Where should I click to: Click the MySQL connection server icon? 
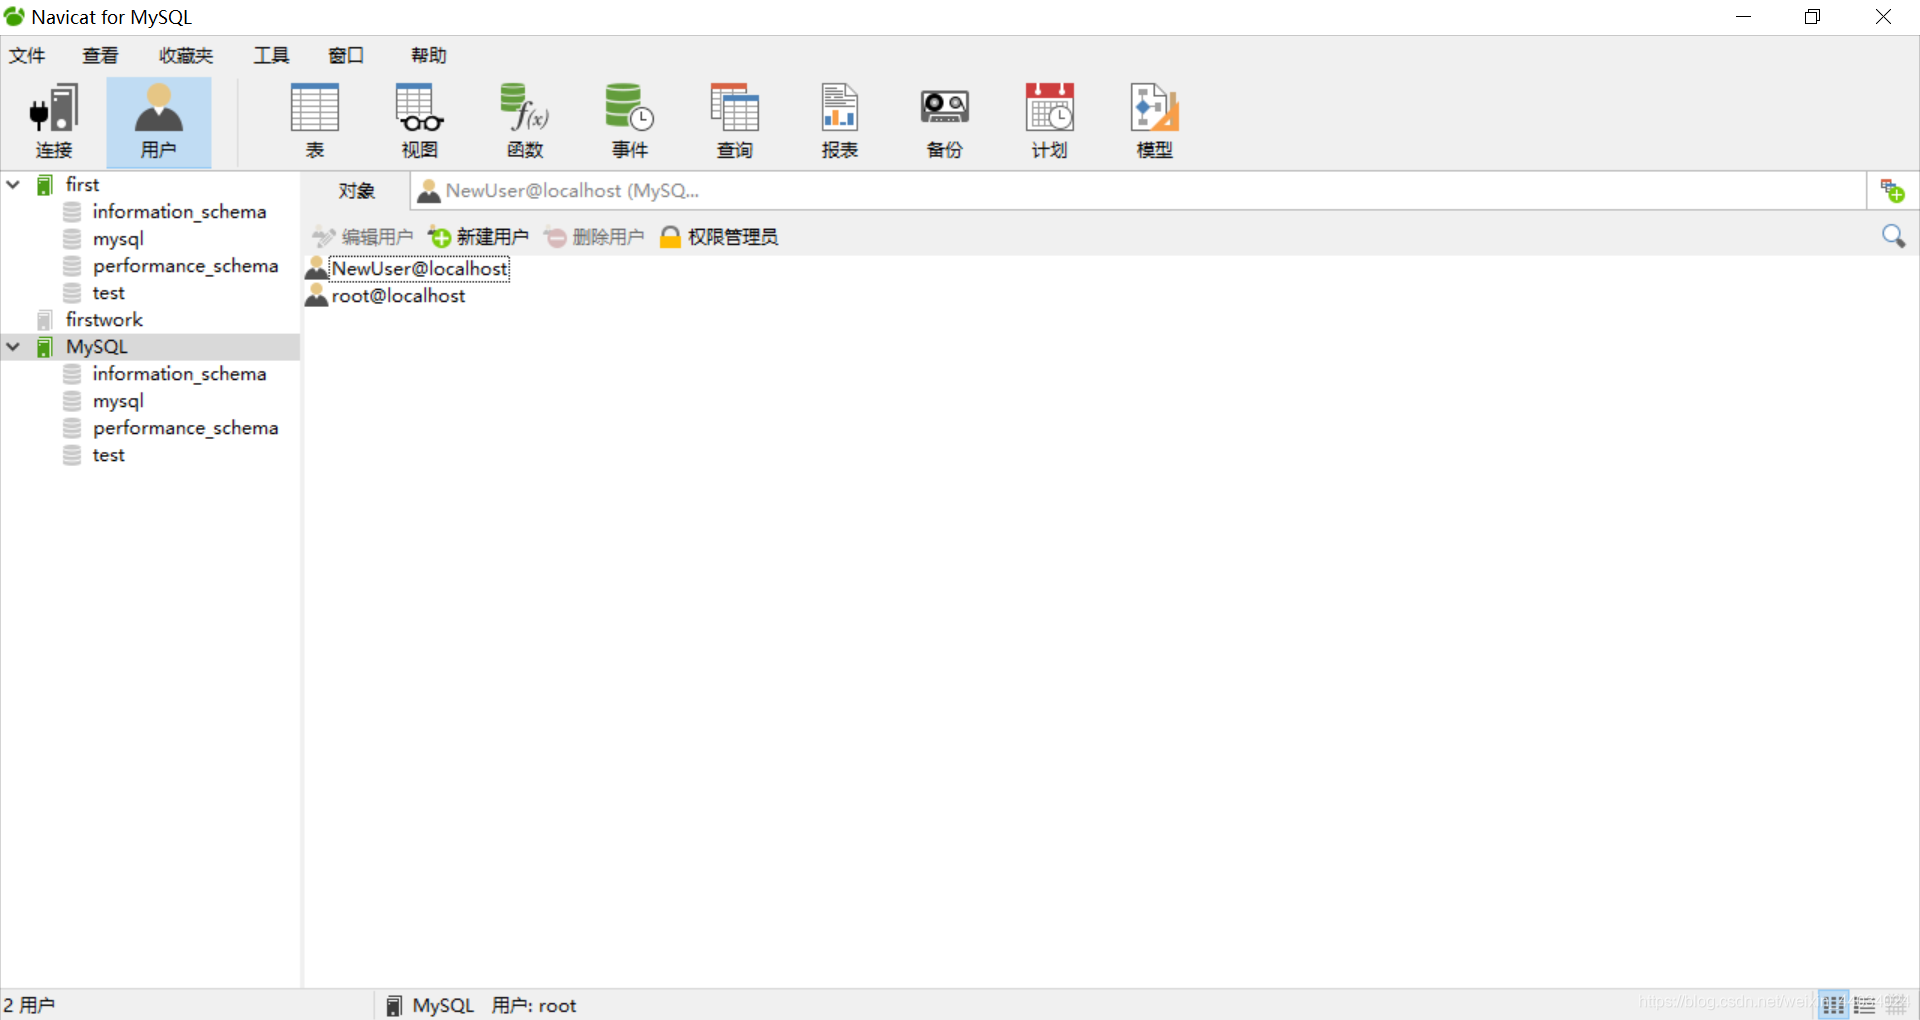(x=45, y=347)
